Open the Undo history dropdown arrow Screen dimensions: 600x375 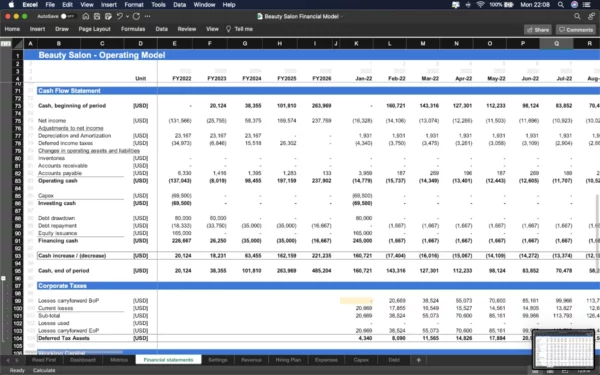pos(127,16)
